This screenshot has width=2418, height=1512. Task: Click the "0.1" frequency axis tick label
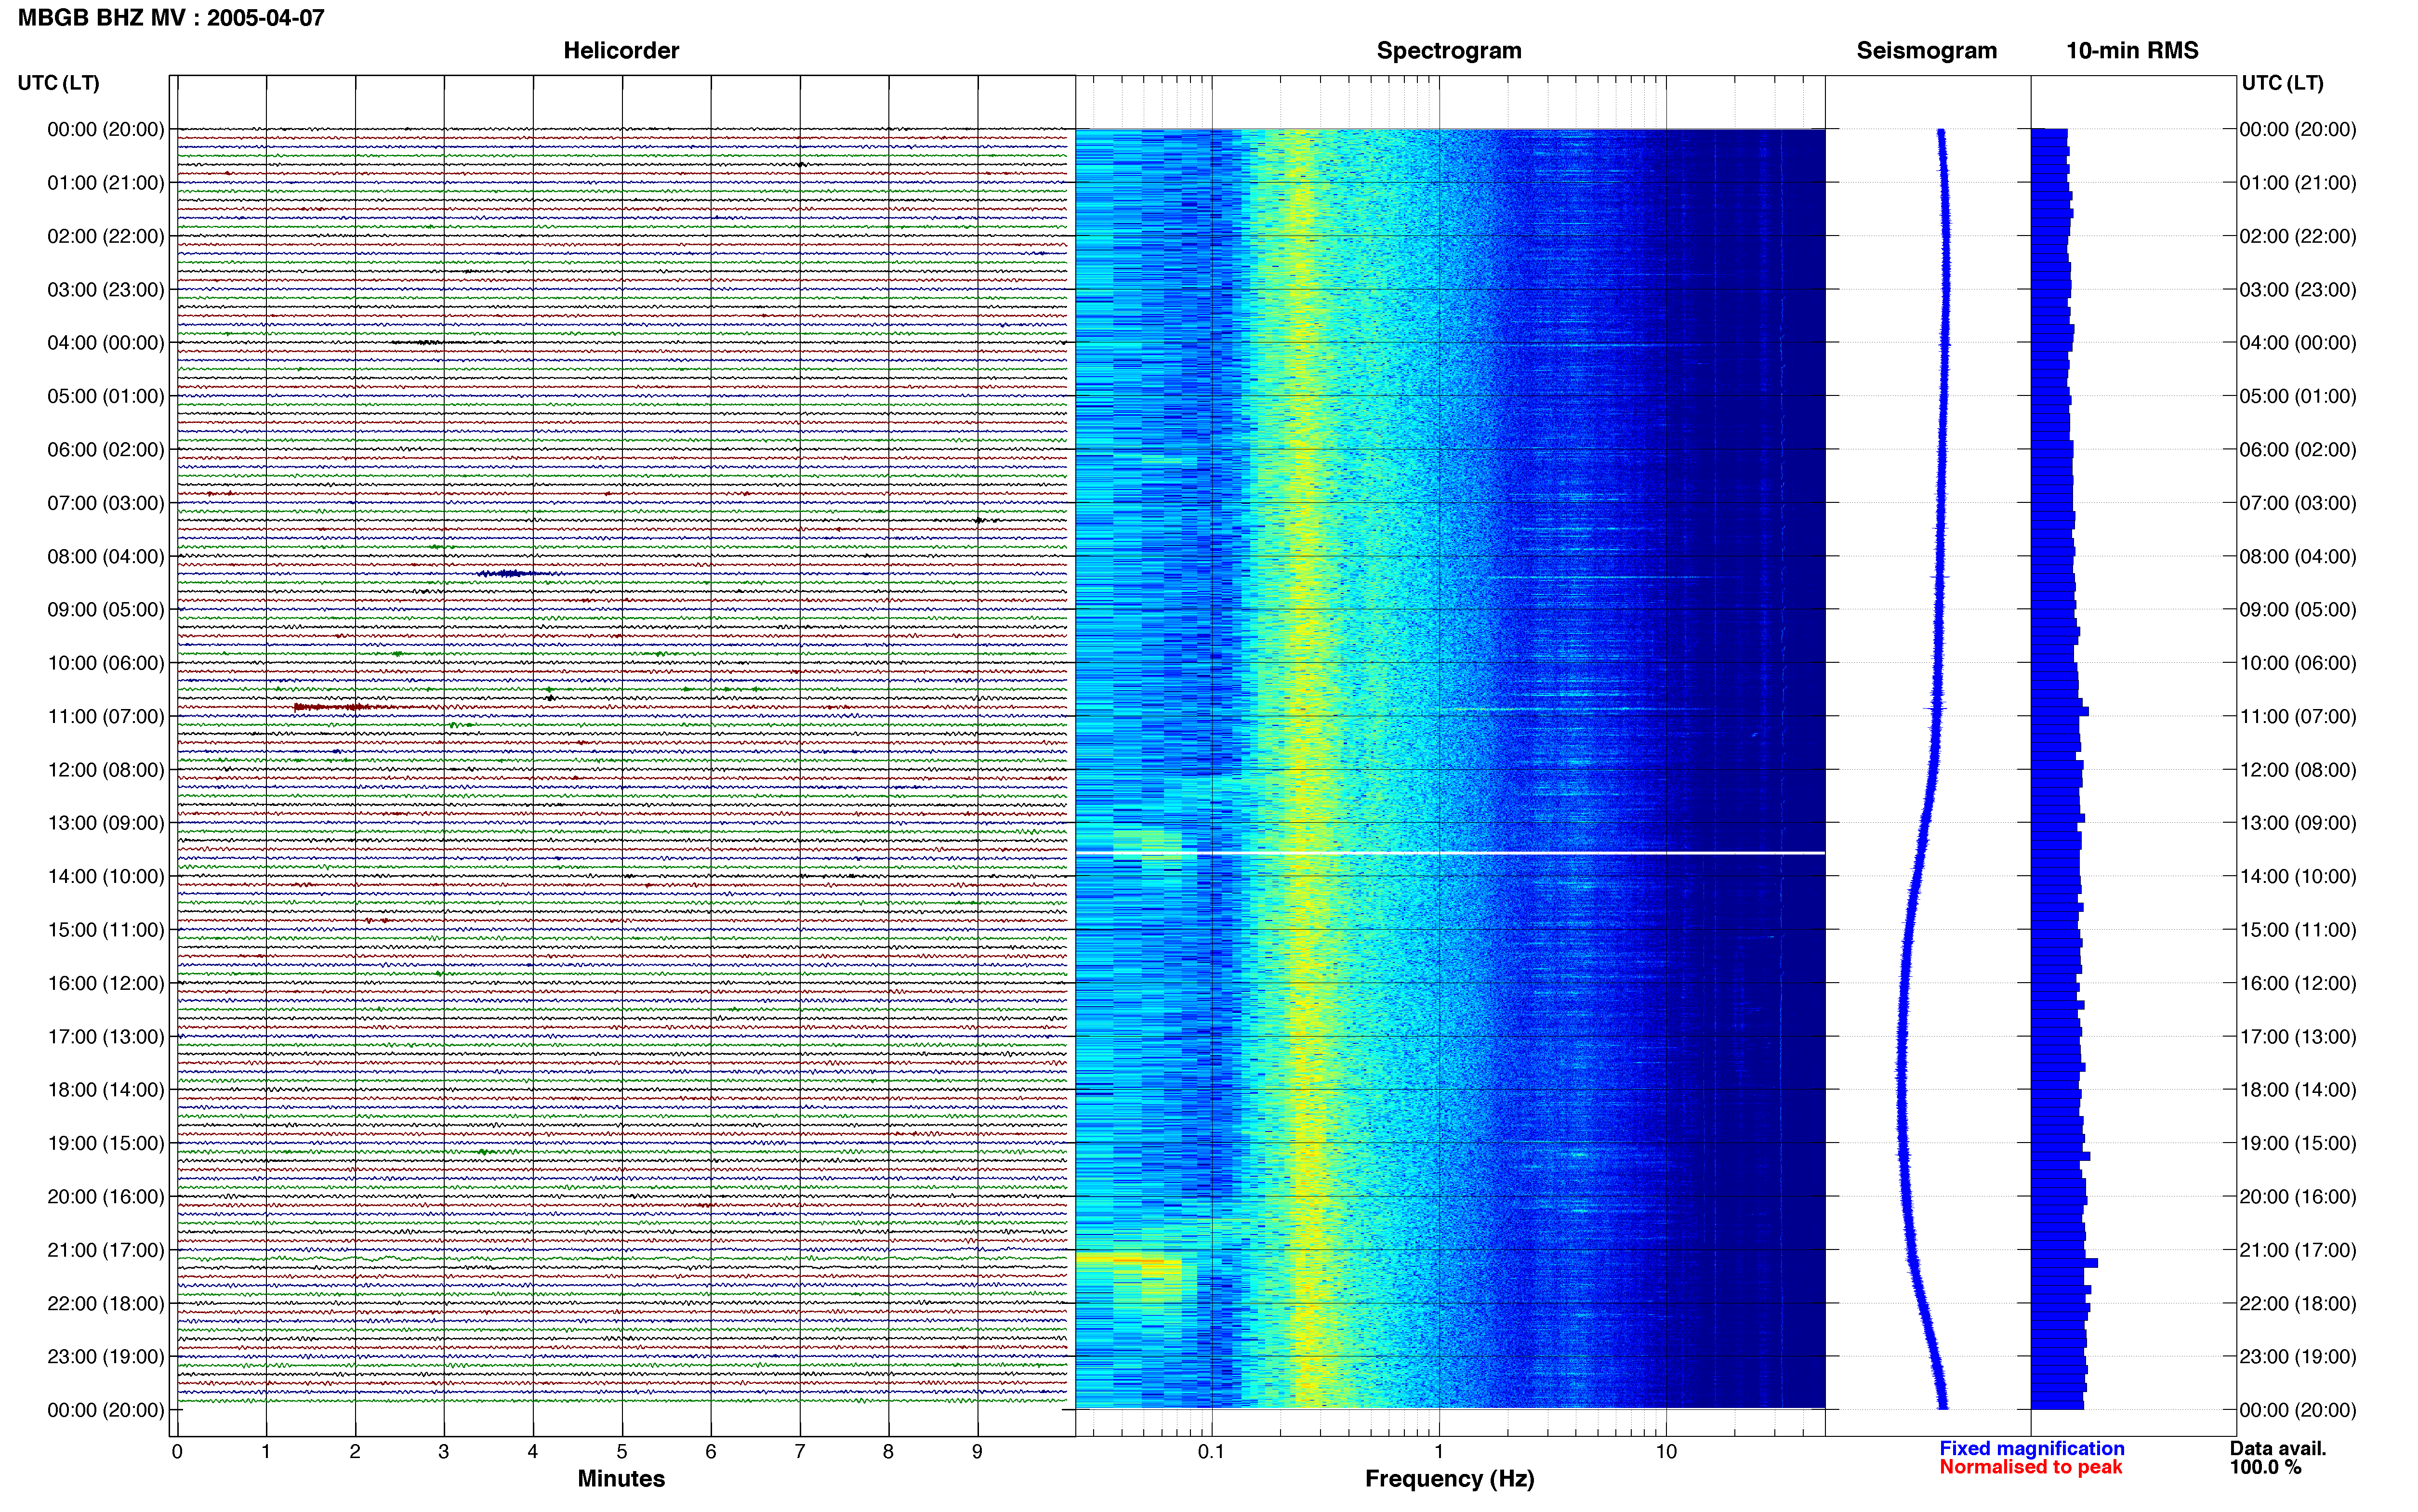tap(1211, 1451)
